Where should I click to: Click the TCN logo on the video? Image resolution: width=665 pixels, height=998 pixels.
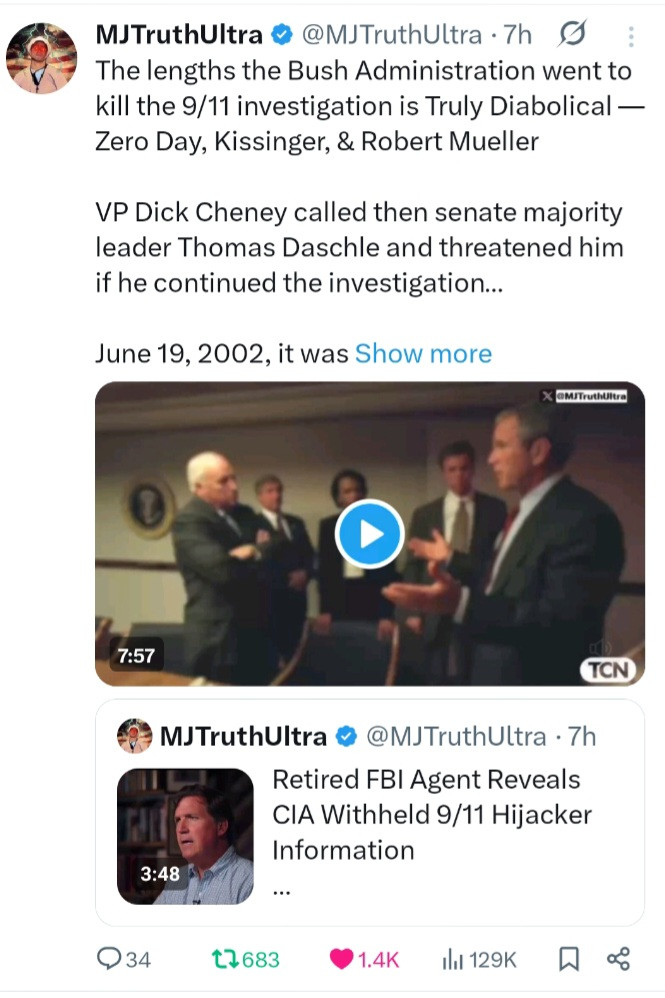tap(609, 669)
